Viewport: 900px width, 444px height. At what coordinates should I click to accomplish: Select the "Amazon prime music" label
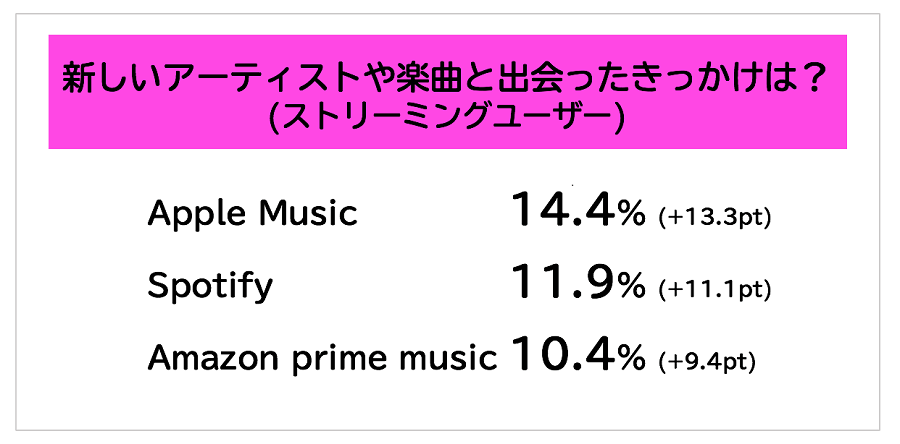tap(322, 358)
